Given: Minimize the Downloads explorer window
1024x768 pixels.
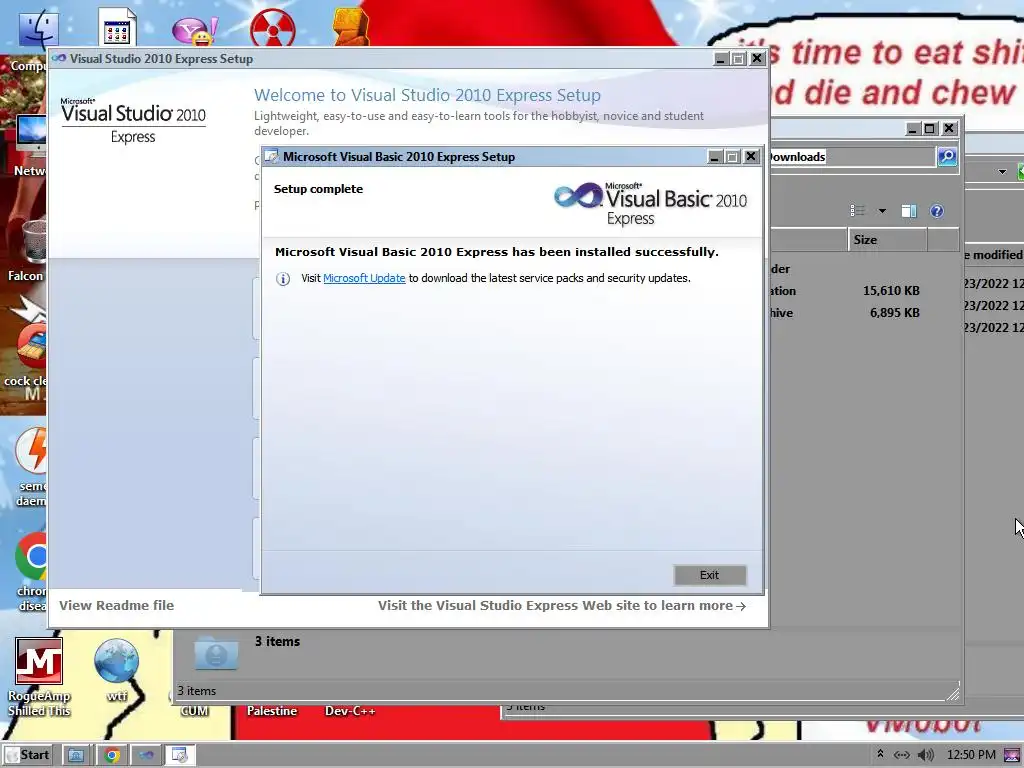Looking at the screenshot, I should pos(913,129).
